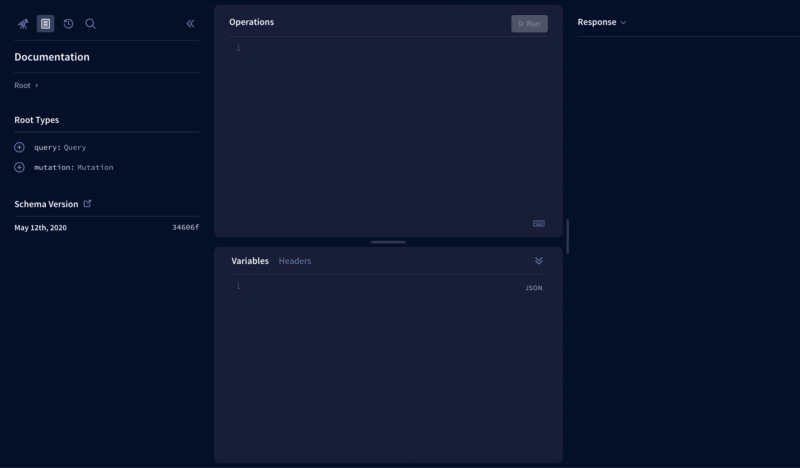Image resolution: width=800 pixels, height=468 pixels.
Task: Run the operation
Action: [529, 23]
